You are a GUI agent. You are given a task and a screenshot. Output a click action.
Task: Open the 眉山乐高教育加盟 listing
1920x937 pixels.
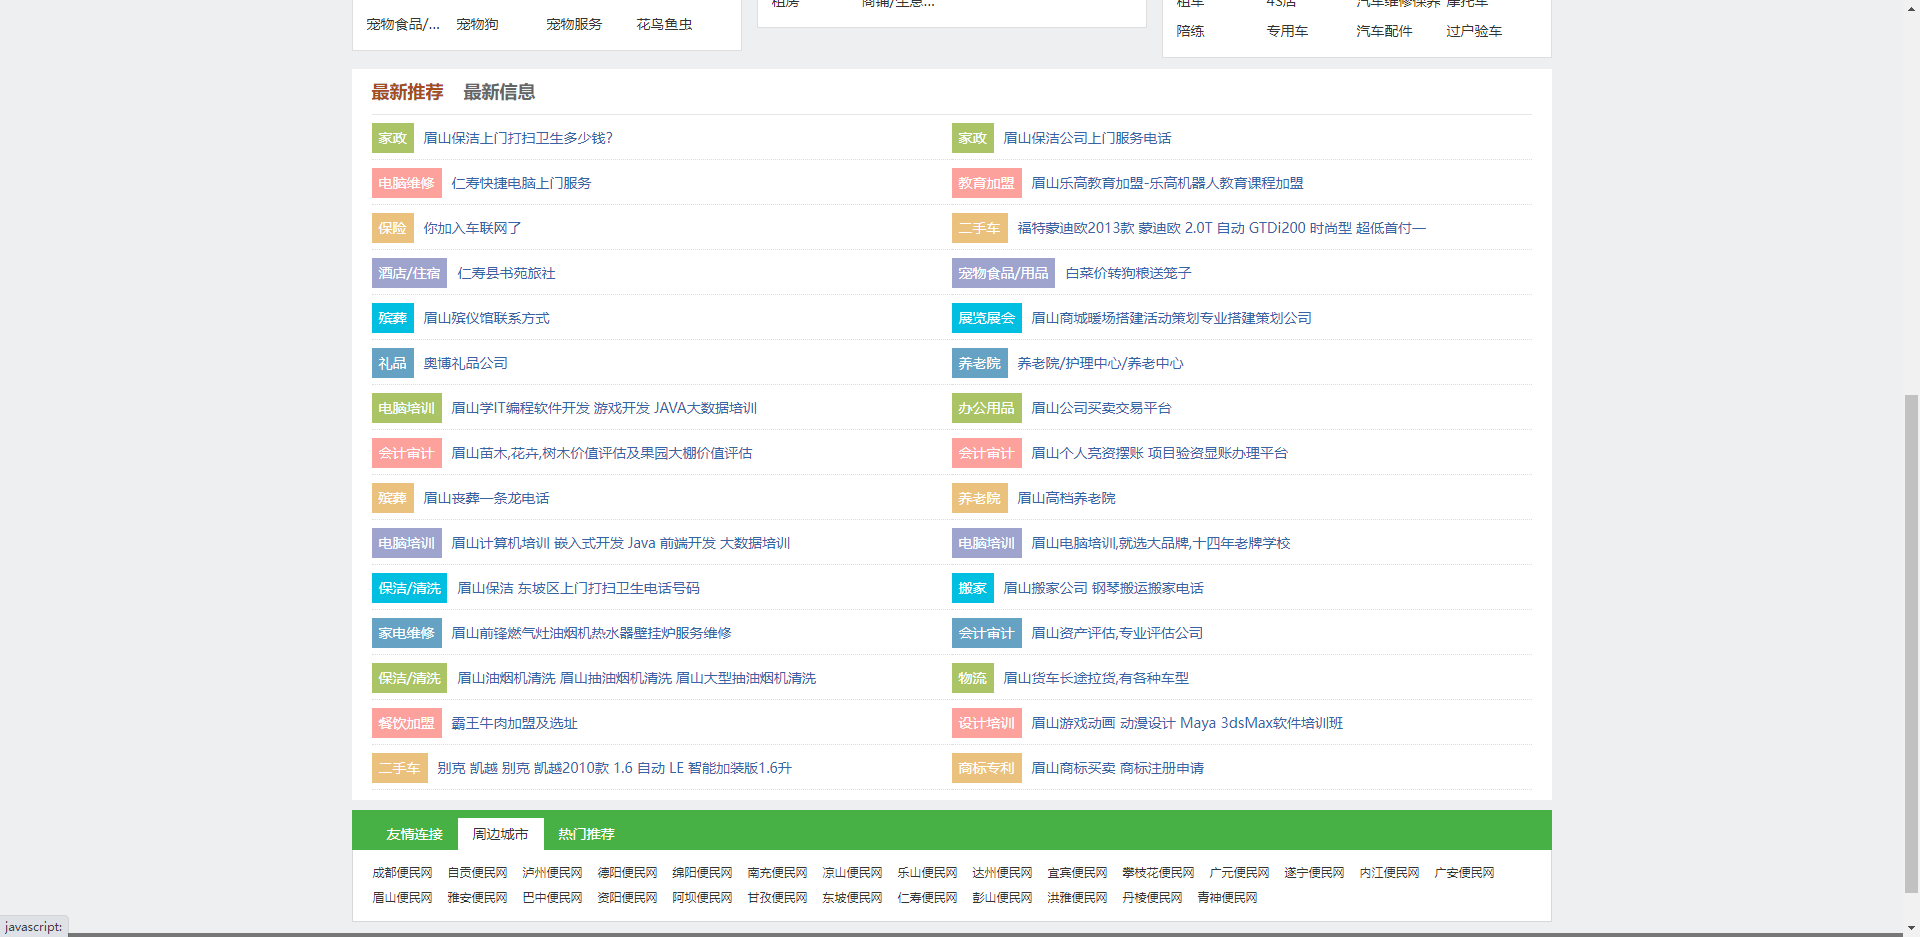(1167, 183)
